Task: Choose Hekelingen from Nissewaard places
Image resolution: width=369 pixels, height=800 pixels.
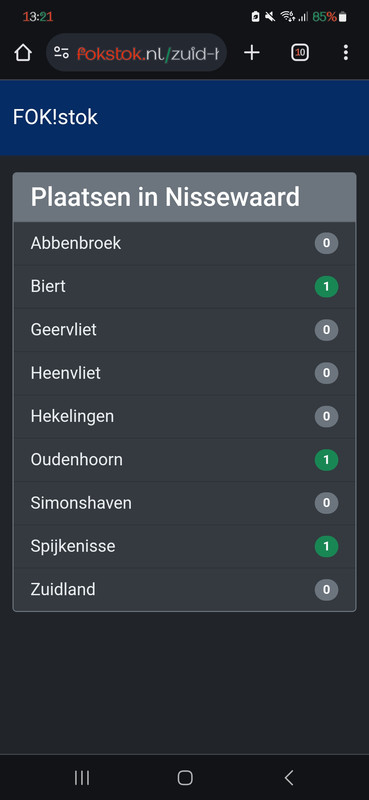Action: [x=184, y=417]
